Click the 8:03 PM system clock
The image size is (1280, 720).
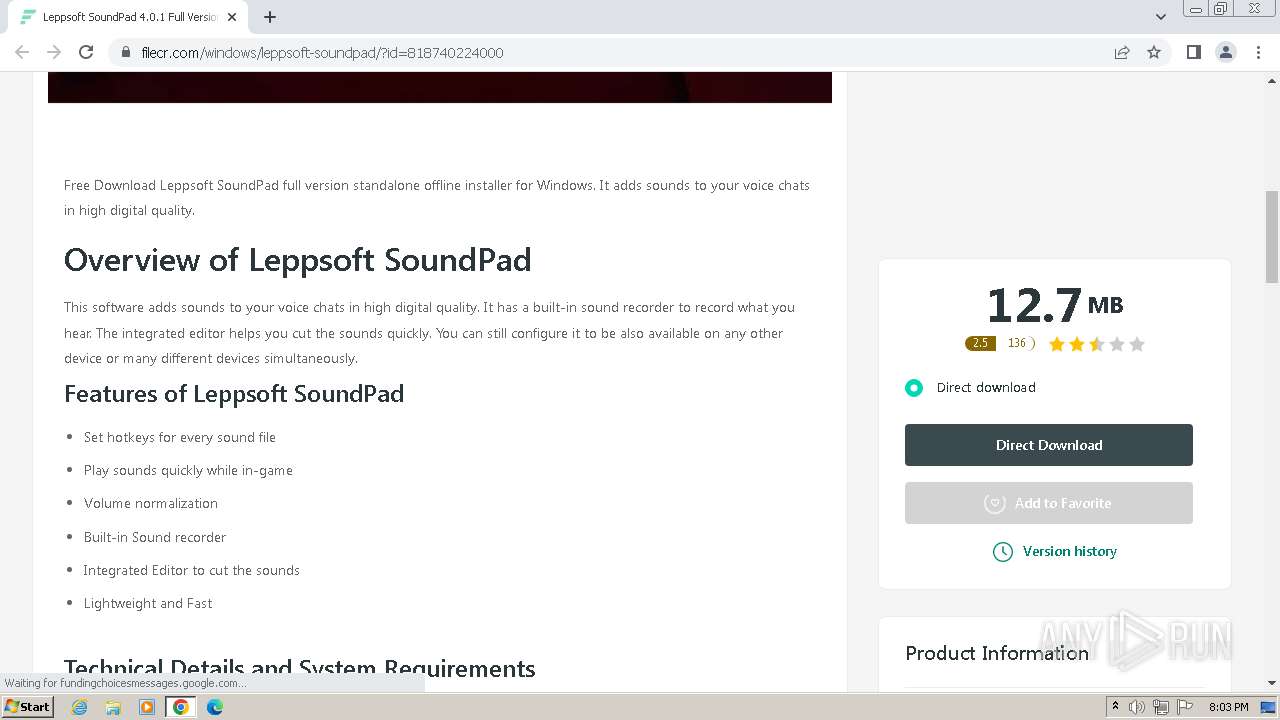1229,707
